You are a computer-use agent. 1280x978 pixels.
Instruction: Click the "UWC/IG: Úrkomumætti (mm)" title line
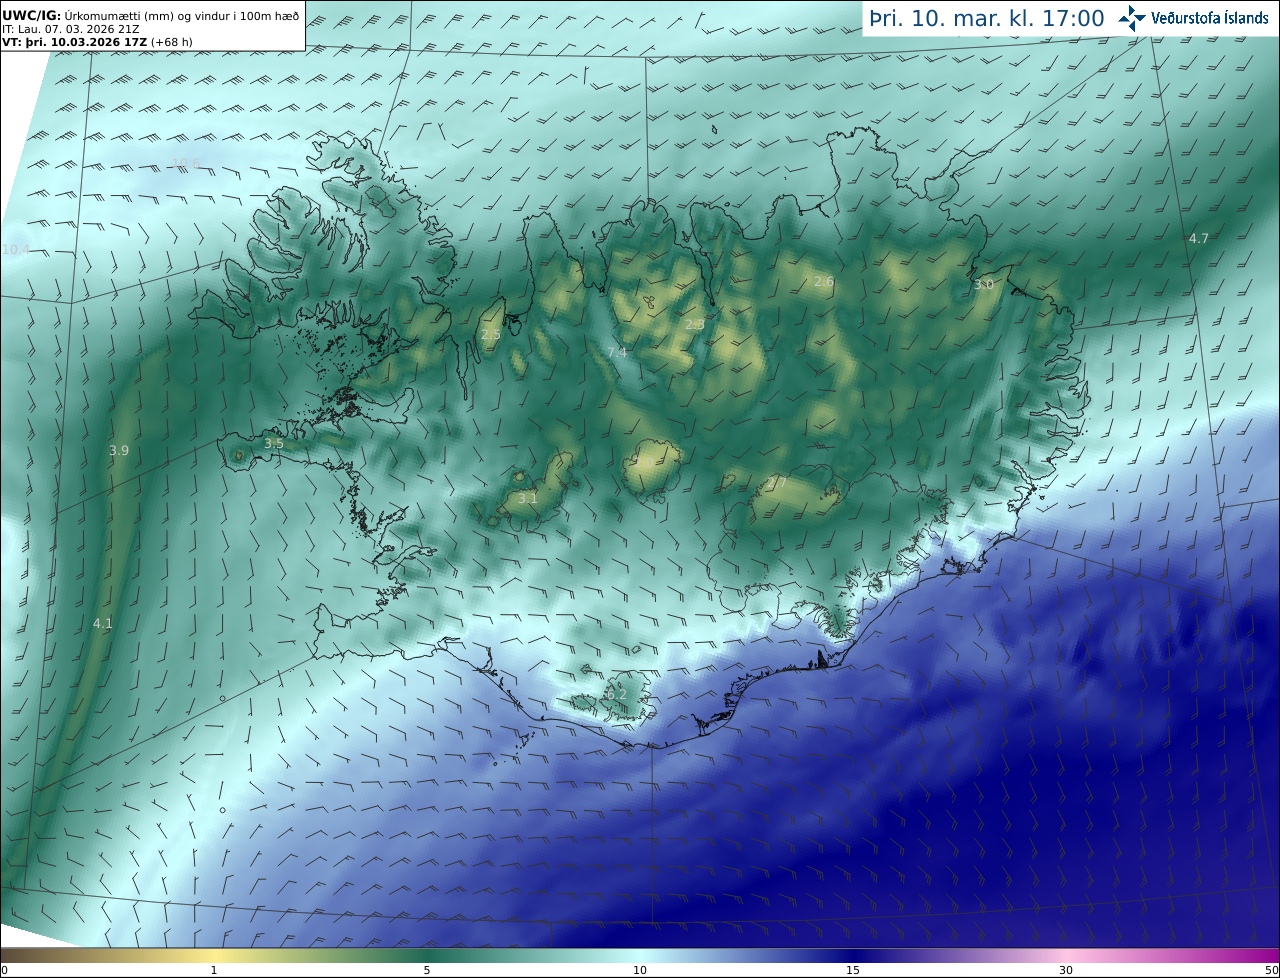coord(151,15)
